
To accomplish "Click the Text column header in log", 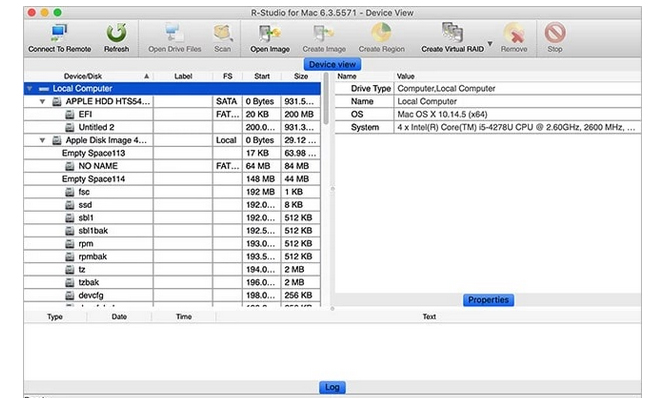I will [x=429, y=317].
